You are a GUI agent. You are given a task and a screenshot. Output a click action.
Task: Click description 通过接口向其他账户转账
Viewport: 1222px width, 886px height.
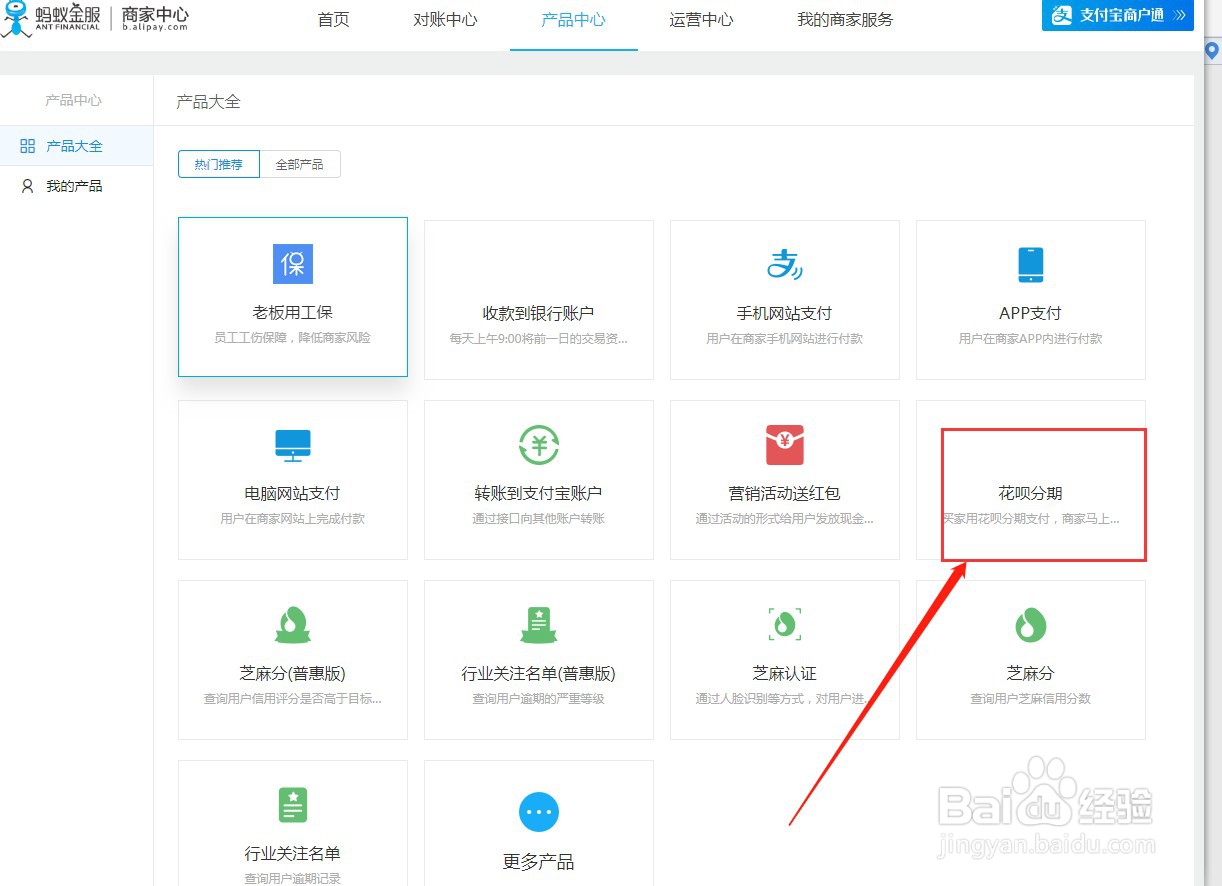click(539, 518)
